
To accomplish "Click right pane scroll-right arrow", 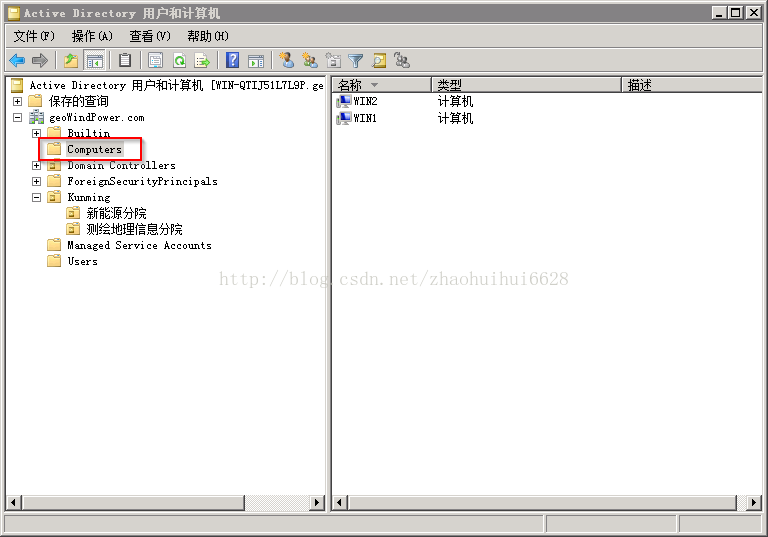I will click(x=754, y=502).
